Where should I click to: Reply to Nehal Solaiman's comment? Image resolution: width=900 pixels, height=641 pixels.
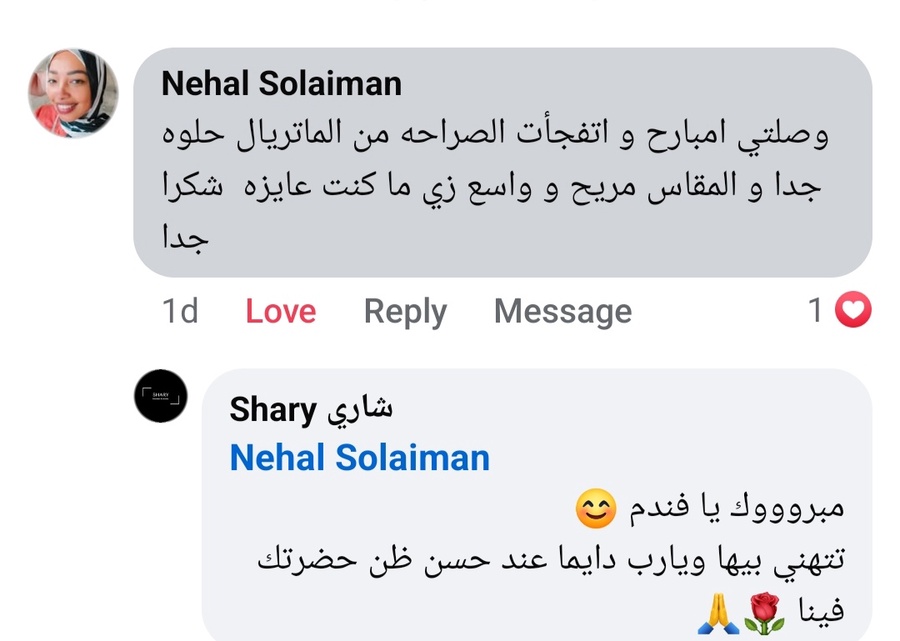pyautogui.click(x=405, y=311)
